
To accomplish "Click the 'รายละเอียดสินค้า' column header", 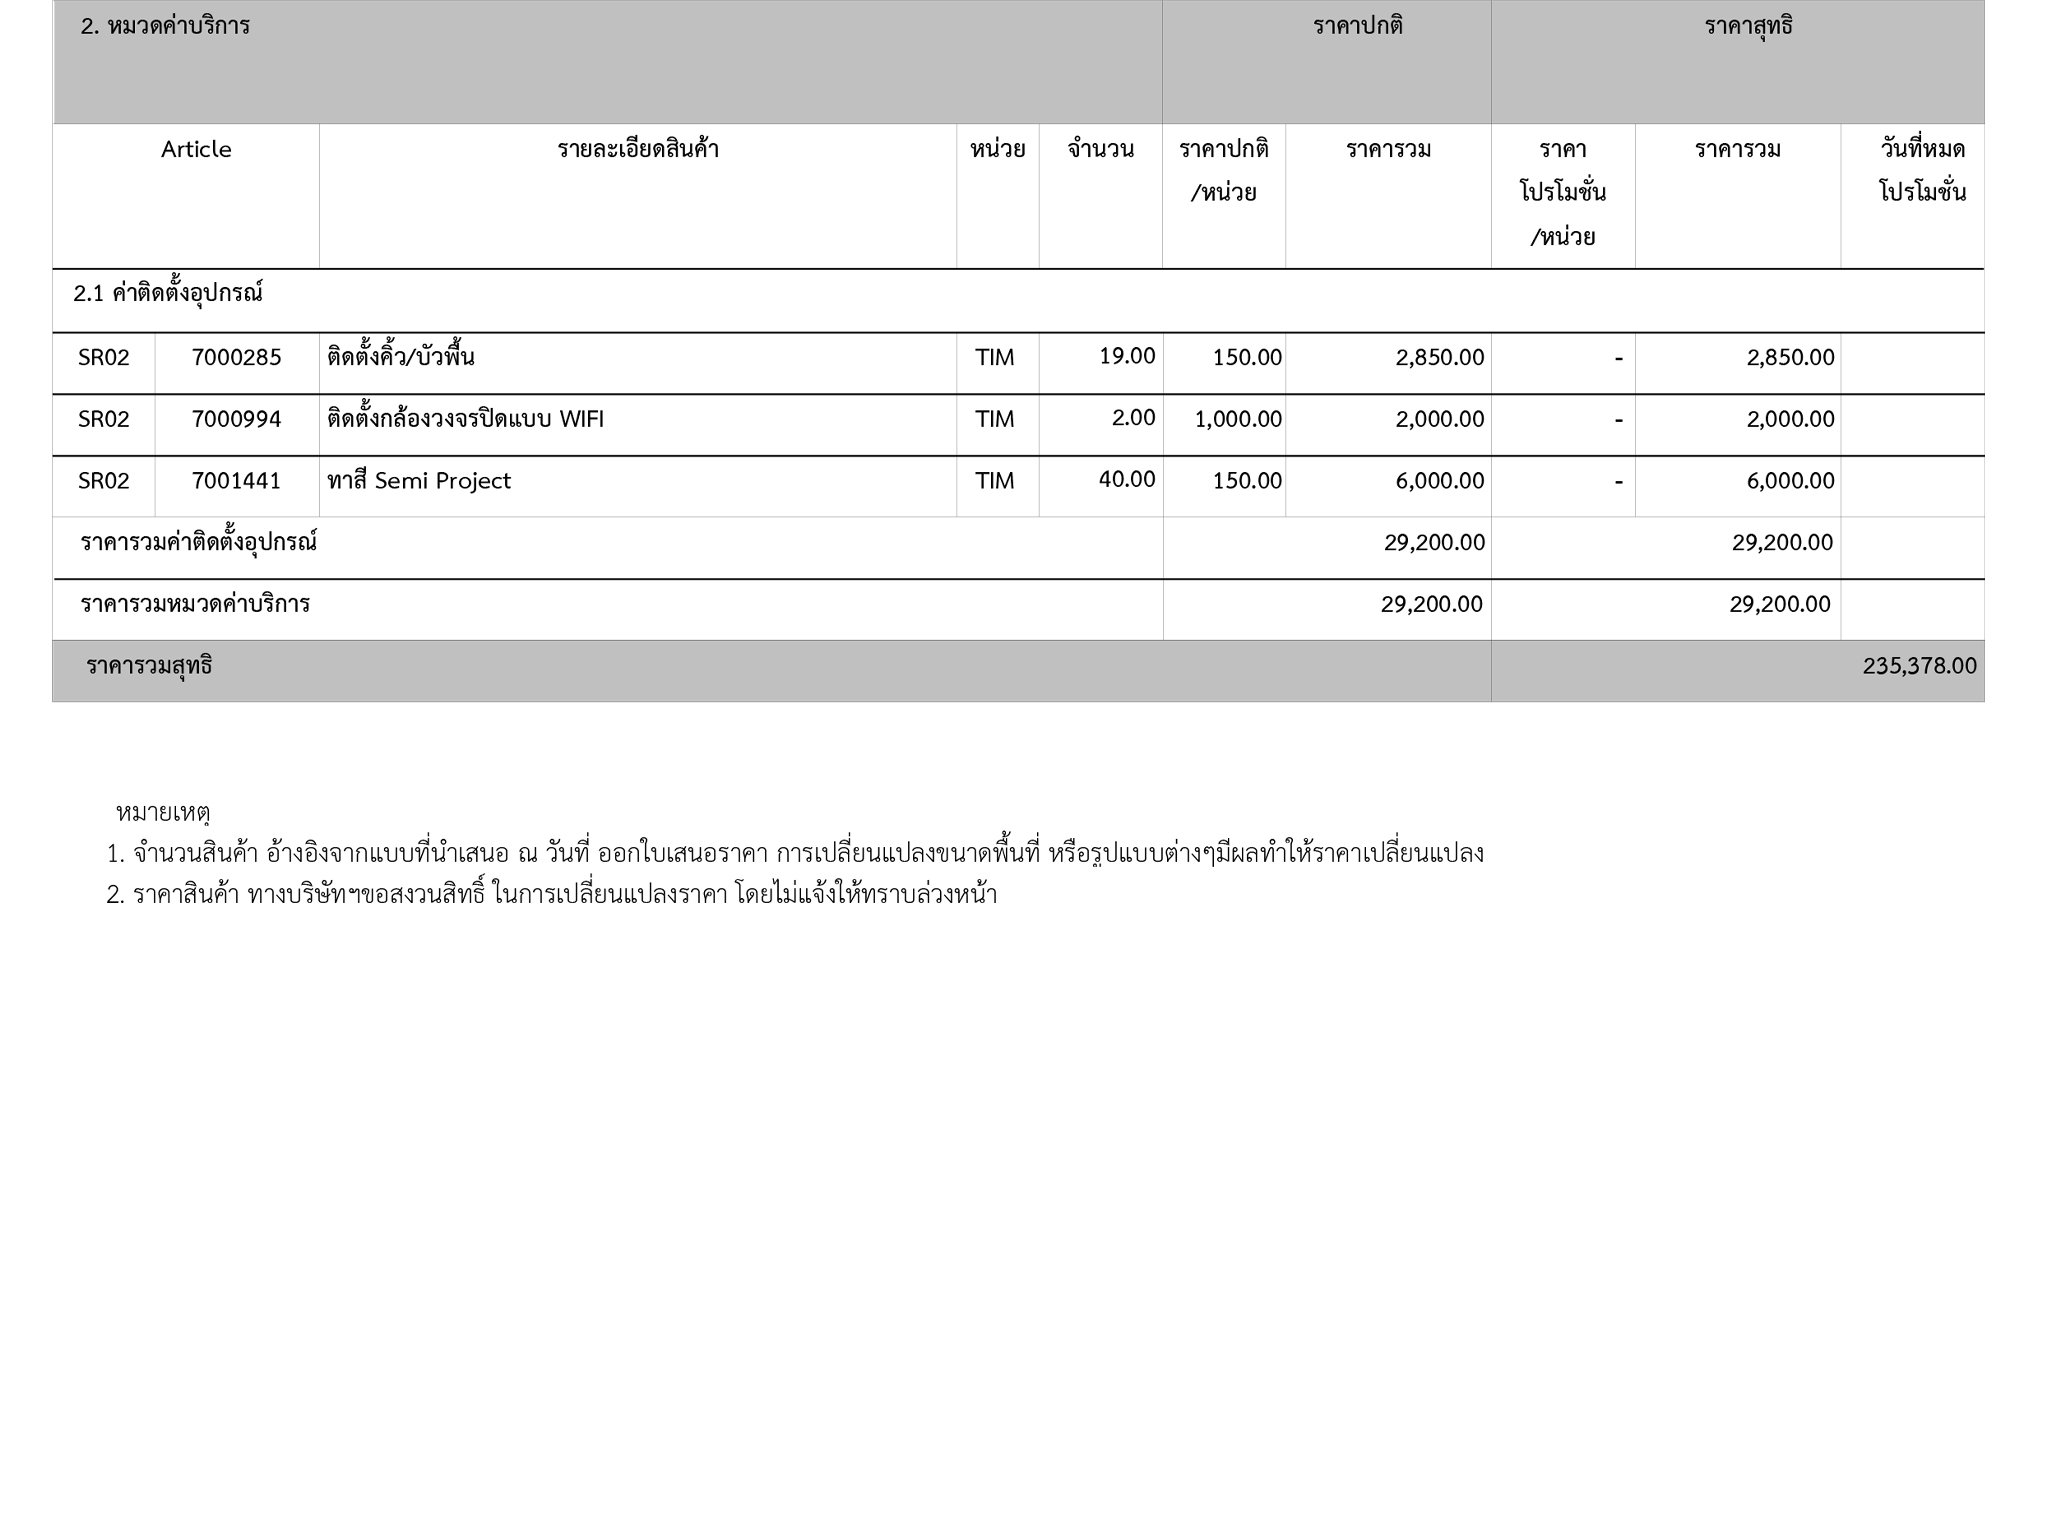I will [638, 150].
